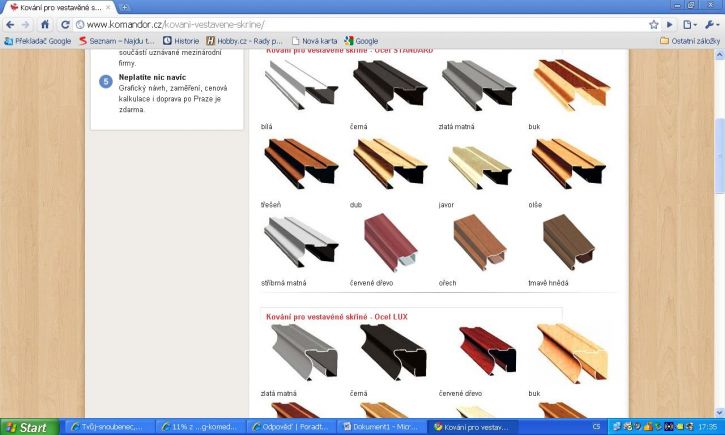The height and width of the screenshot is (435, 725).
Task: Open the Google bookmark
Action: tap(361, 41)
